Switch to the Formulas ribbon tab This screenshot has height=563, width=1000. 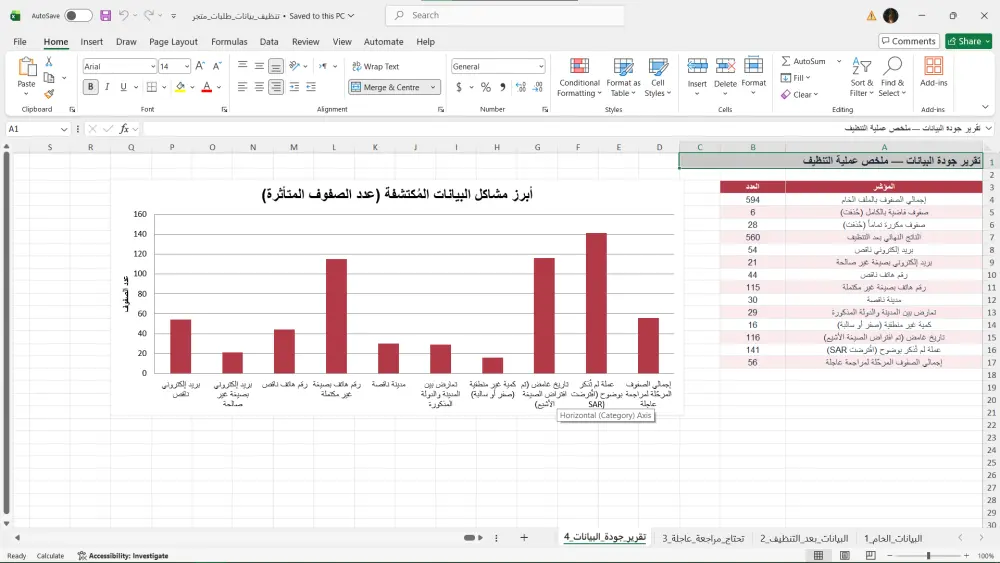[229, 41]
